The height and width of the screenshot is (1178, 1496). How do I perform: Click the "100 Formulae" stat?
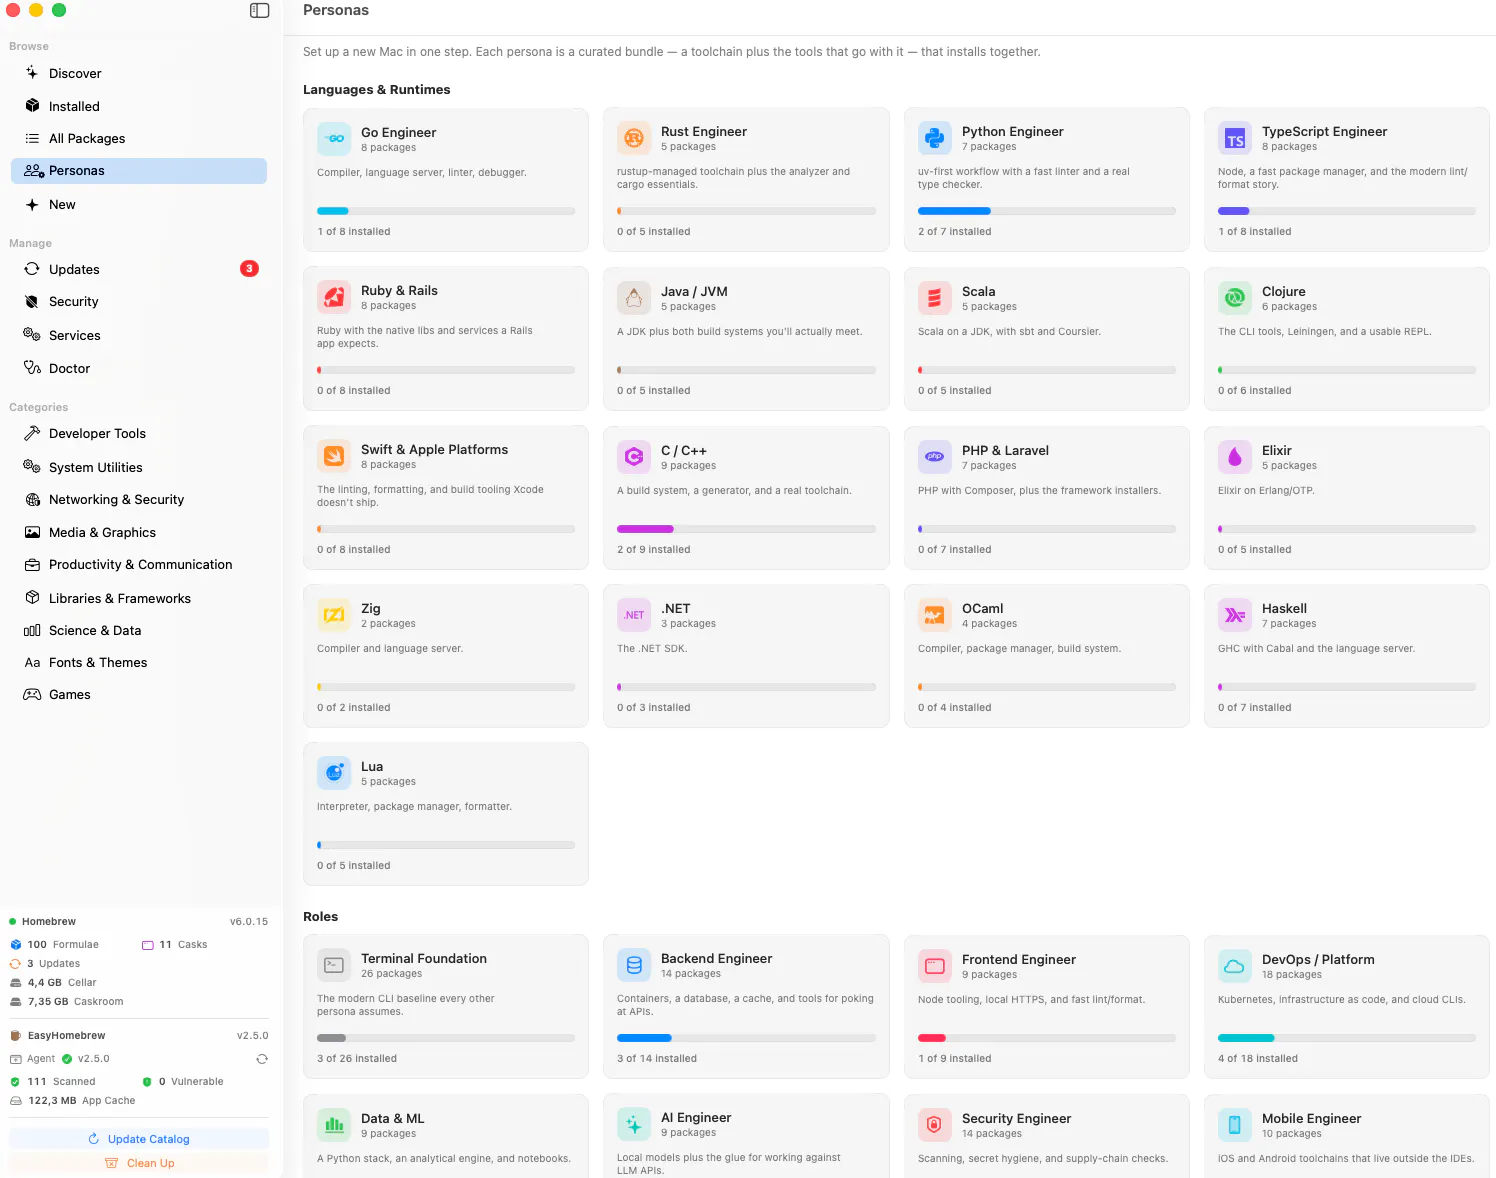tap(55, 945)
